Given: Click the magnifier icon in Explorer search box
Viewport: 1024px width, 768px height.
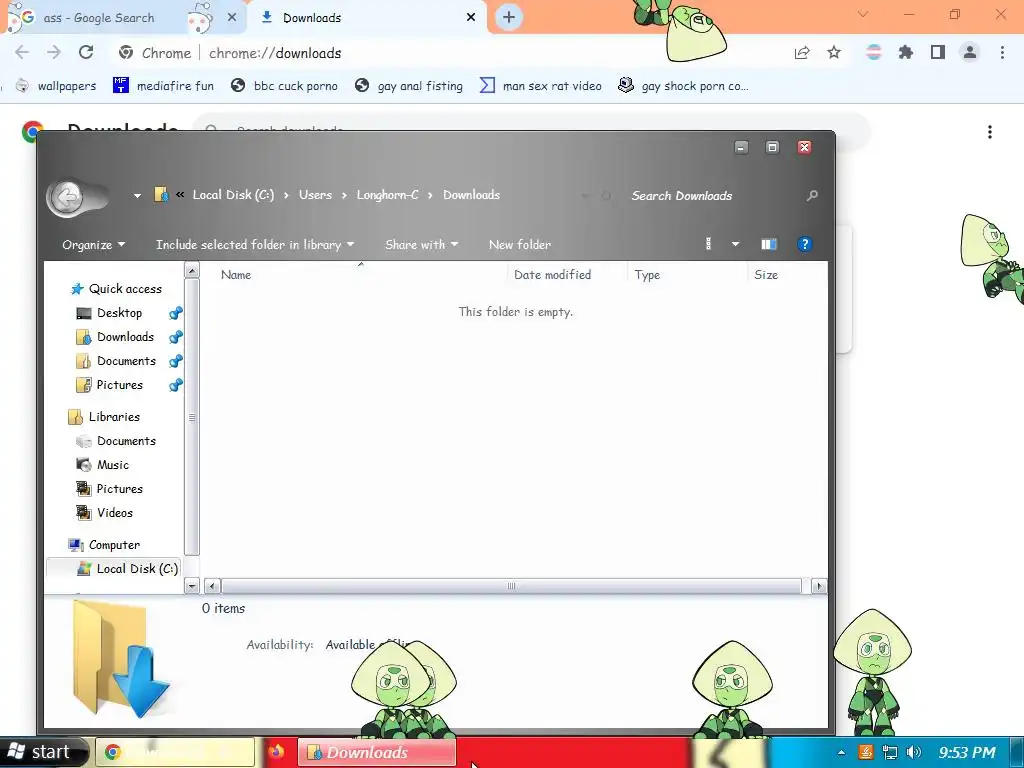Looking at the screenshot, I should click(812, 195).
